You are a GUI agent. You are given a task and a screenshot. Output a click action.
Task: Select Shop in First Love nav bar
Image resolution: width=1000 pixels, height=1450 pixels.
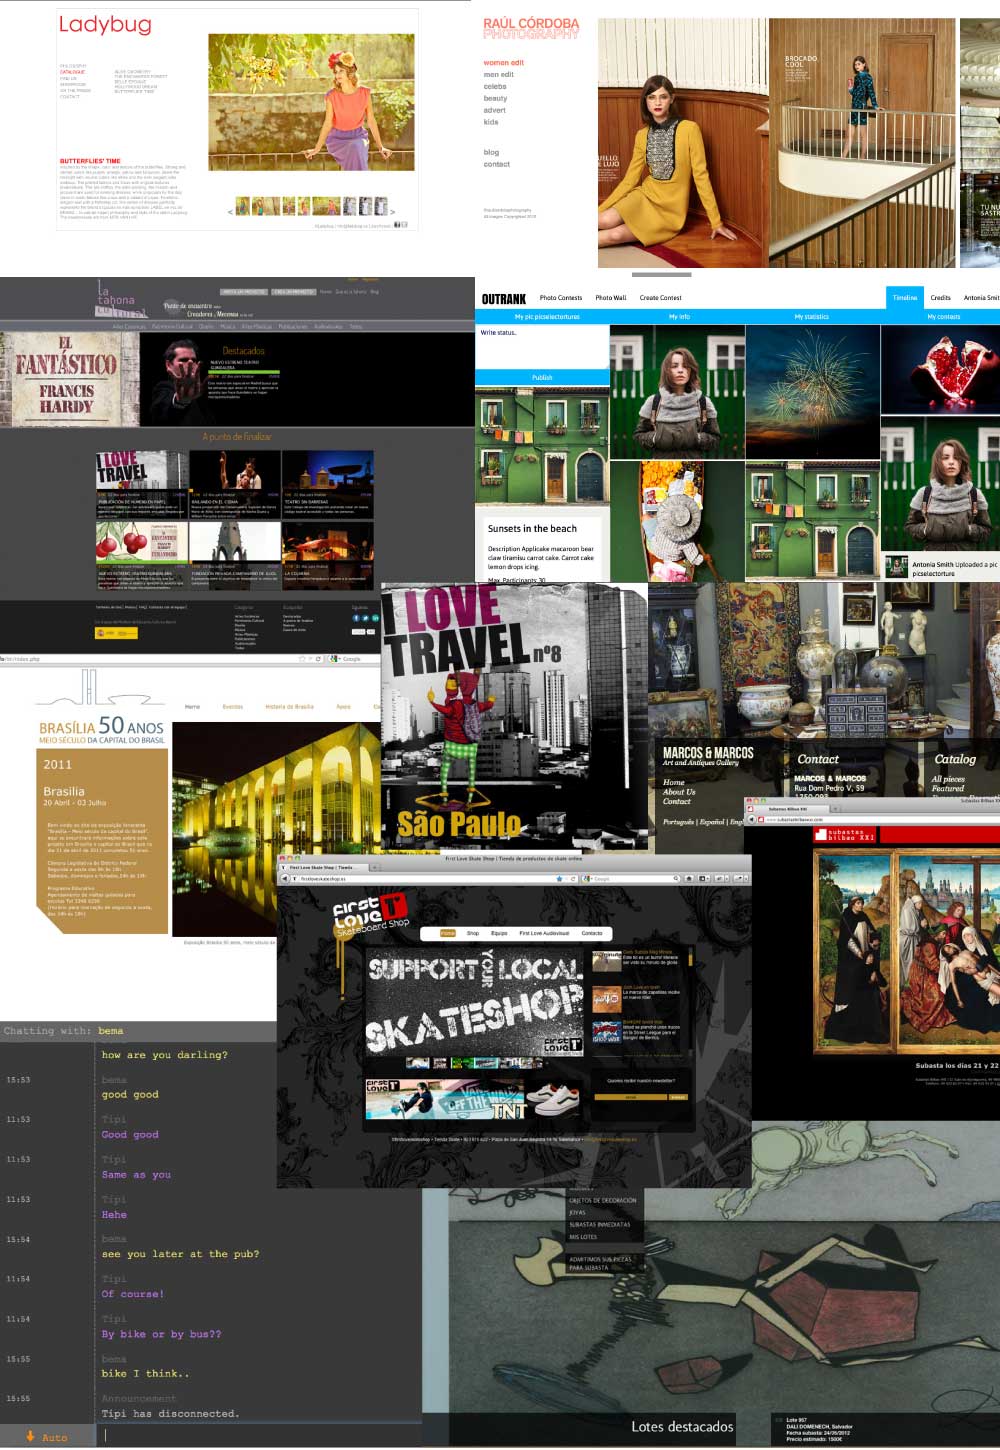pyautogui.click(x=473, y=933)
